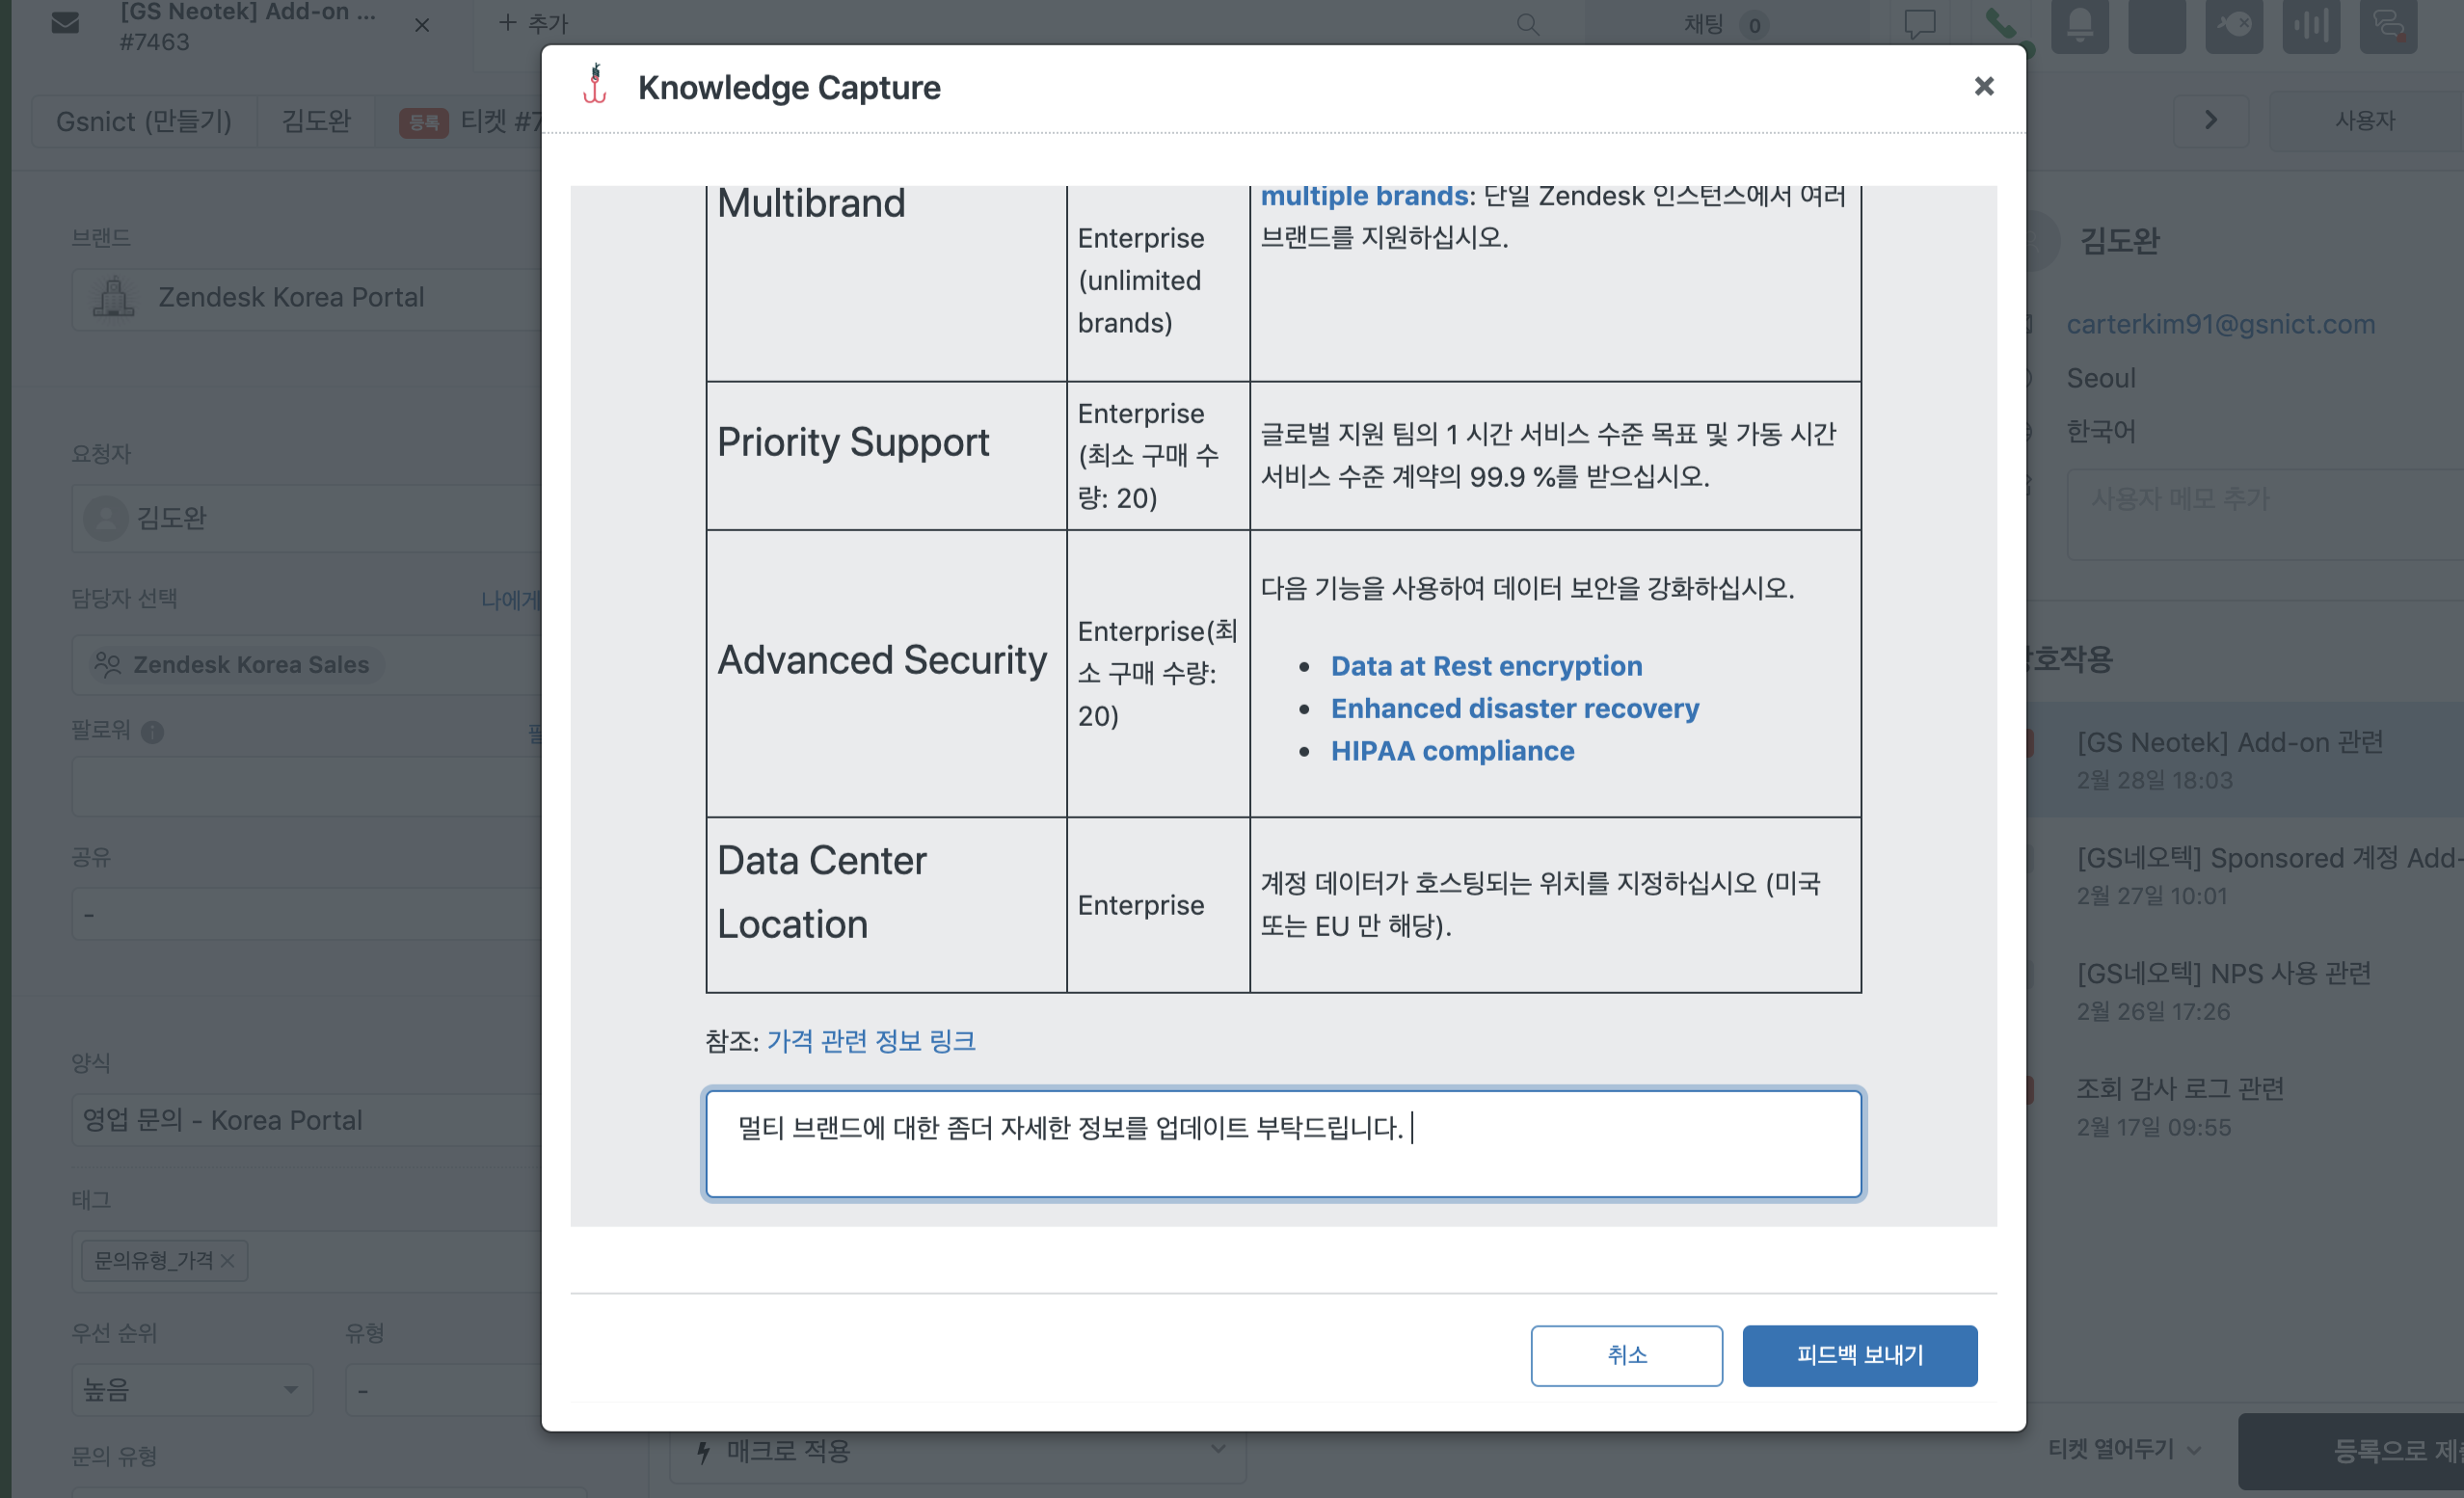Open the 공유 sharing dropdown
The height and width of the screenshot is (1498, 2464).
(306, 914)
